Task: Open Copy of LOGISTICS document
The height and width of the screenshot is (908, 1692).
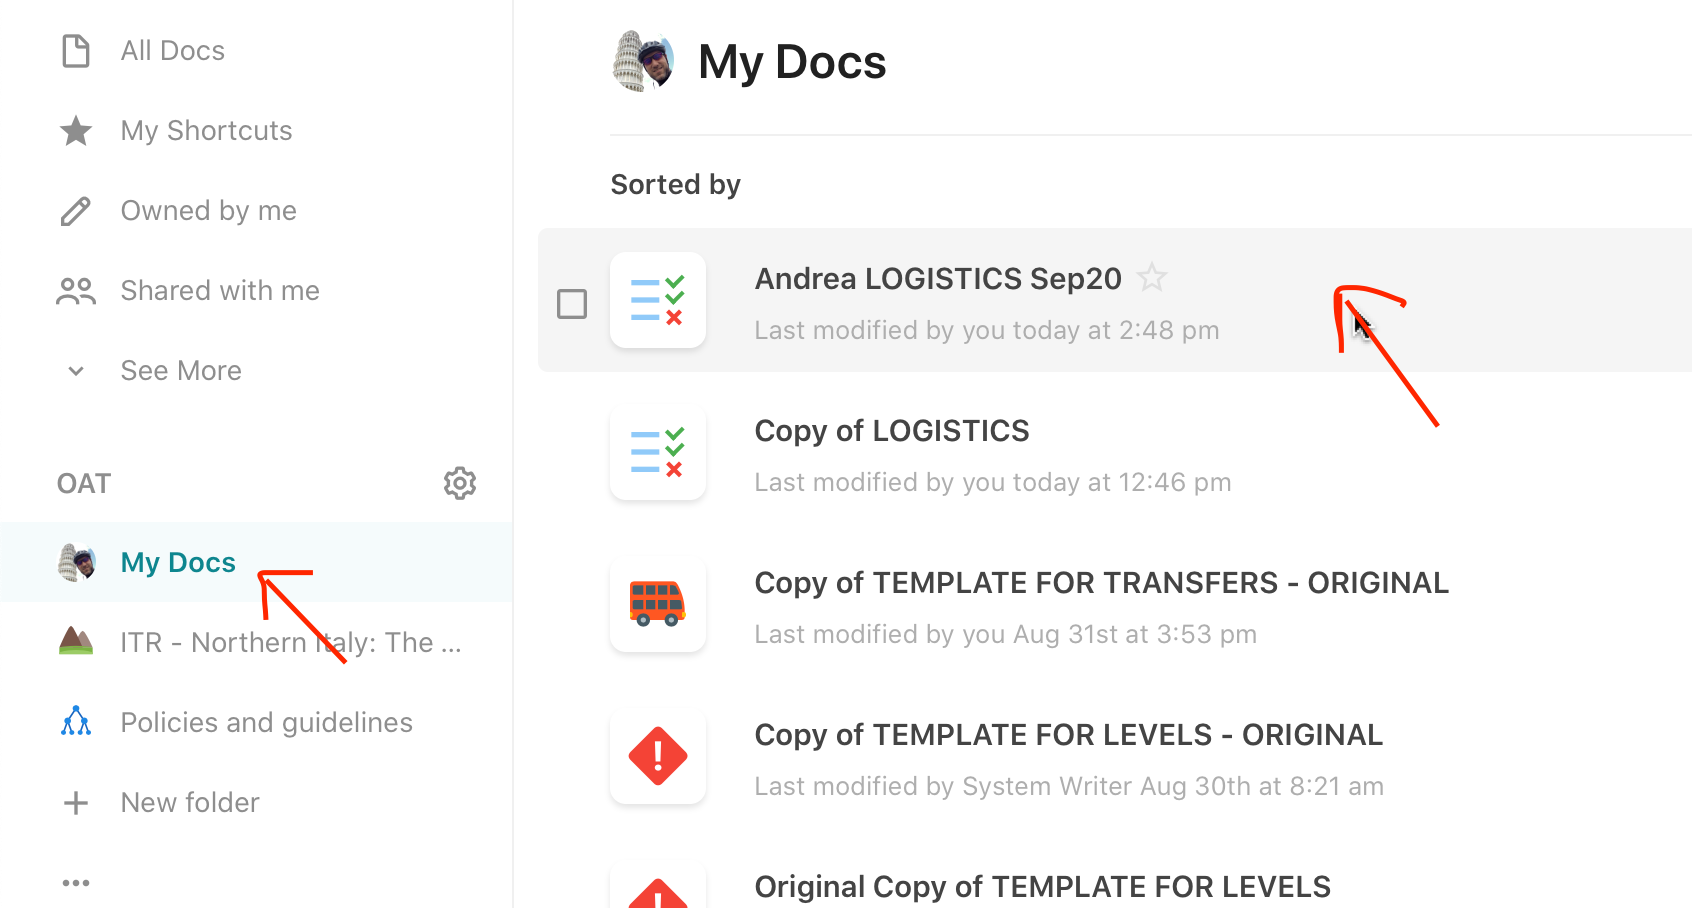Action: (x=892, y=431)
